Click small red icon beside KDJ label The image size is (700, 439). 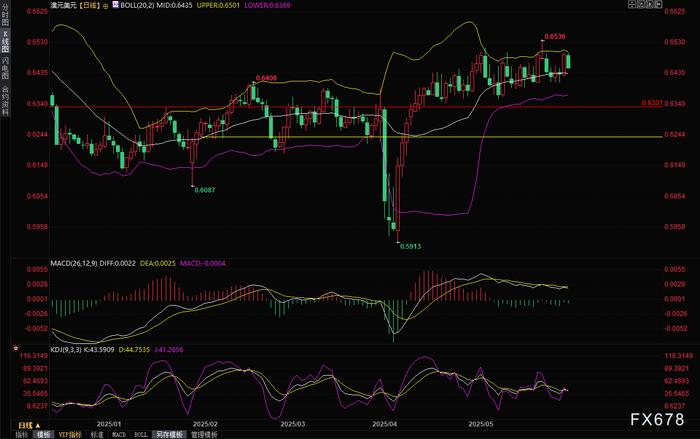[x=16, y=348]
